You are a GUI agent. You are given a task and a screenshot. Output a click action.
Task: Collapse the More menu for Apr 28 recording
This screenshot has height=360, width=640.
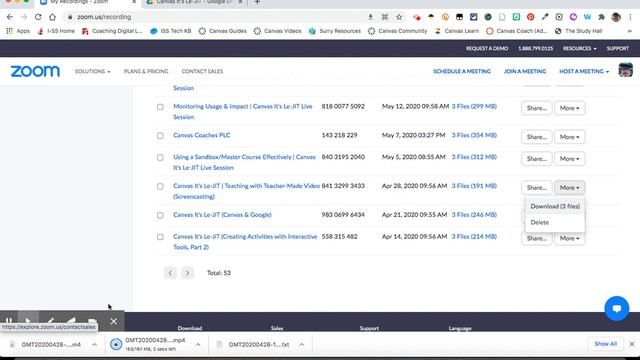(569, 188)
